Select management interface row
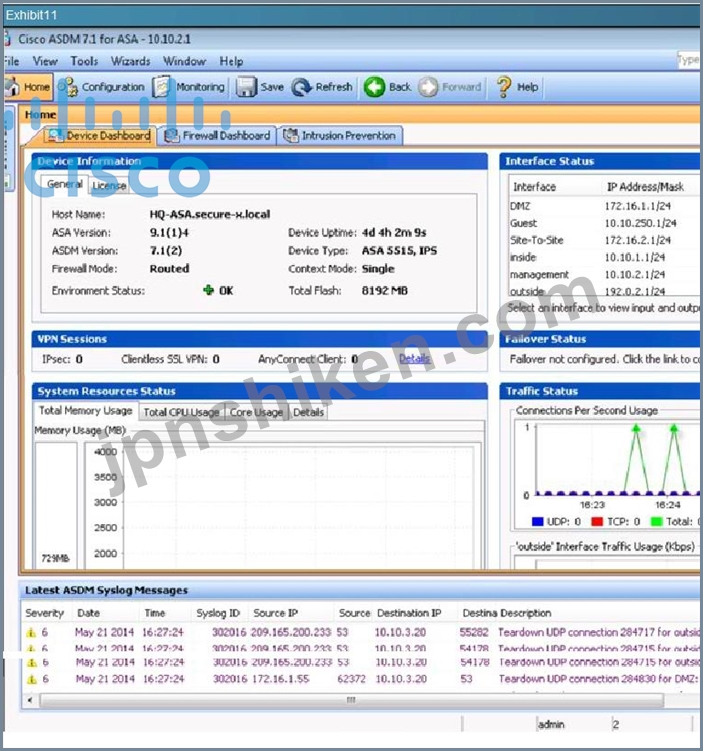 tap(604, 275)
